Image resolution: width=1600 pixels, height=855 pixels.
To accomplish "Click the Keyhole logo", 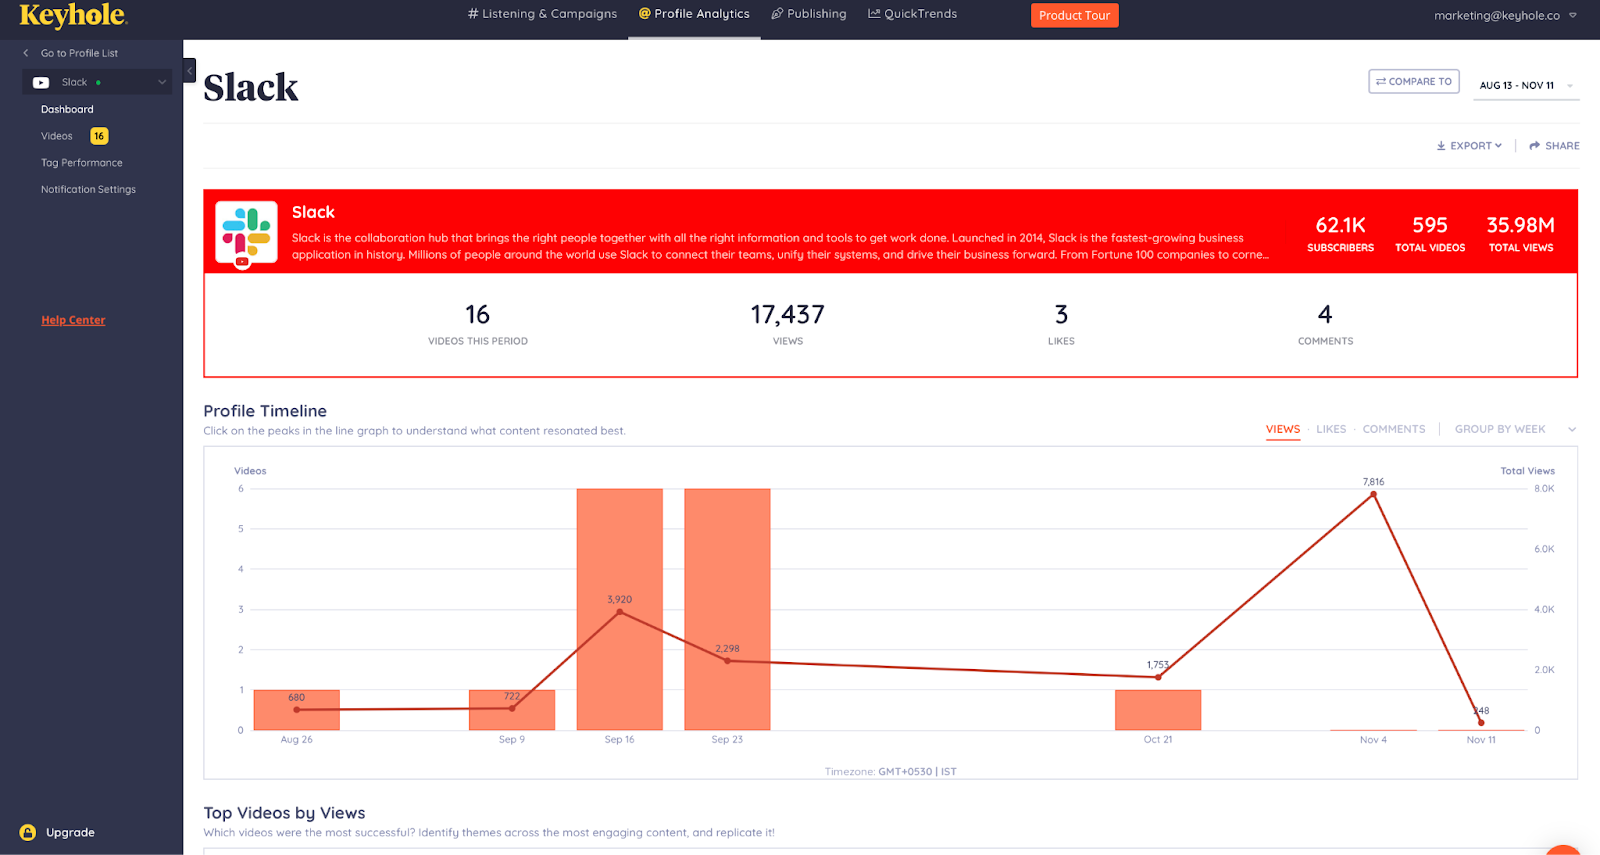I will (73, 16).
